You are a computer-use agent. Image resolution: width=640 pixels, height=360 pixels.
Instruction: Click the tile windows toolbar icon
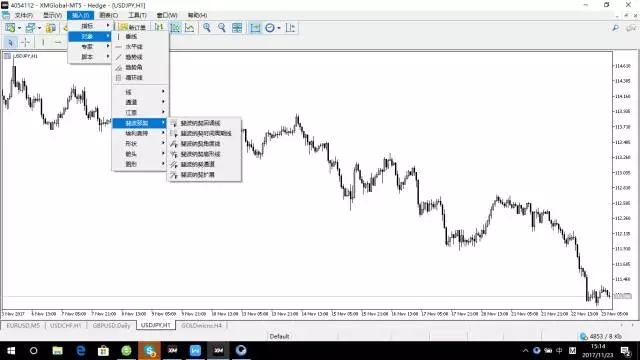[x=237, y=27]
